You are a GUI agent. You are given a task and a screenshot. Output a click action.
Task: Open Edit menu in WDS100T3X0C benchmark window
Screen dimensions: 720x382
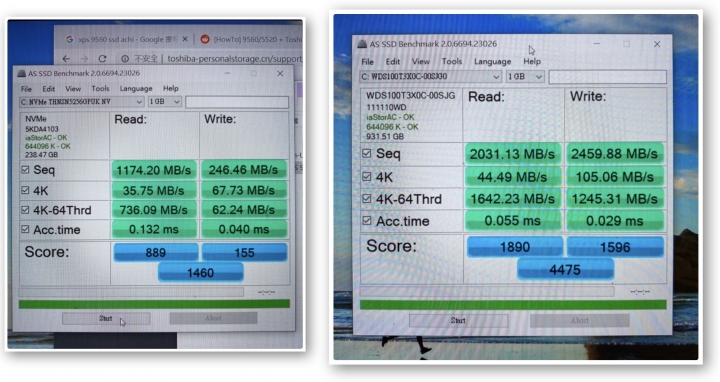[393, 62]
